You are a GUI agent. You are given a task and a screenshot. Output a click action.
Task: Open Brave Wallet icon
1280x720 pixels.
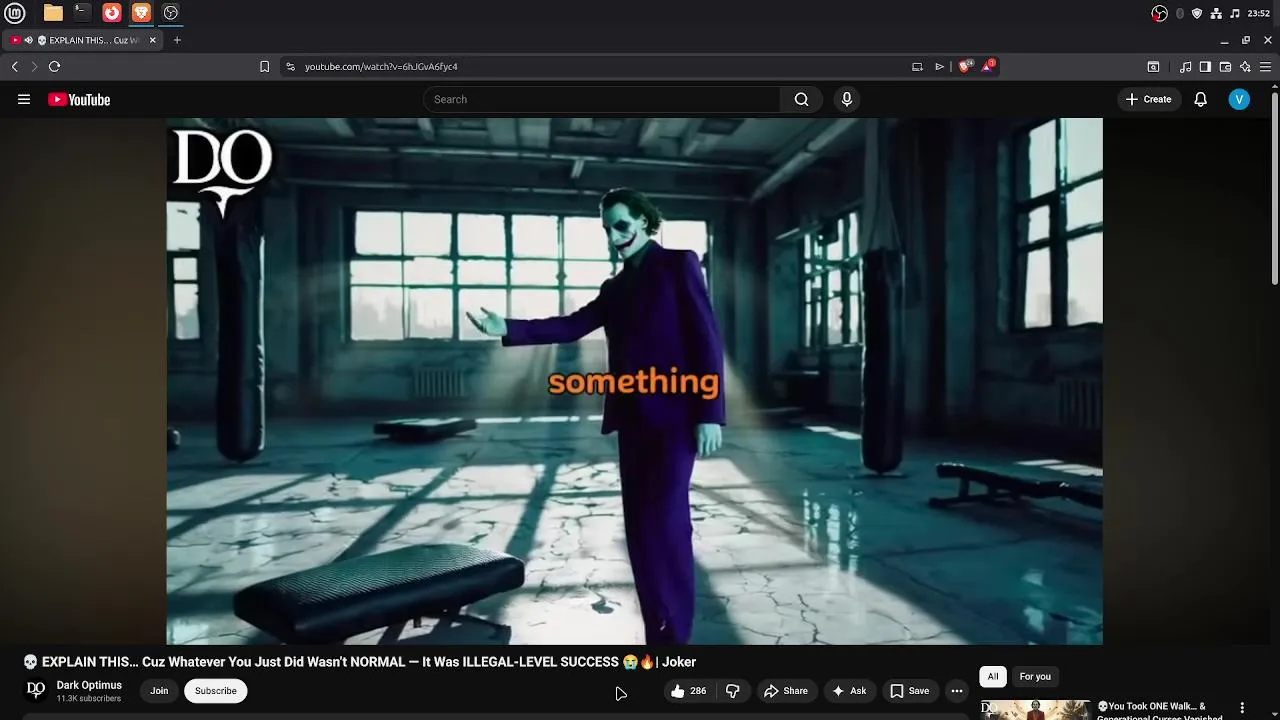(x=1226, y=66)
